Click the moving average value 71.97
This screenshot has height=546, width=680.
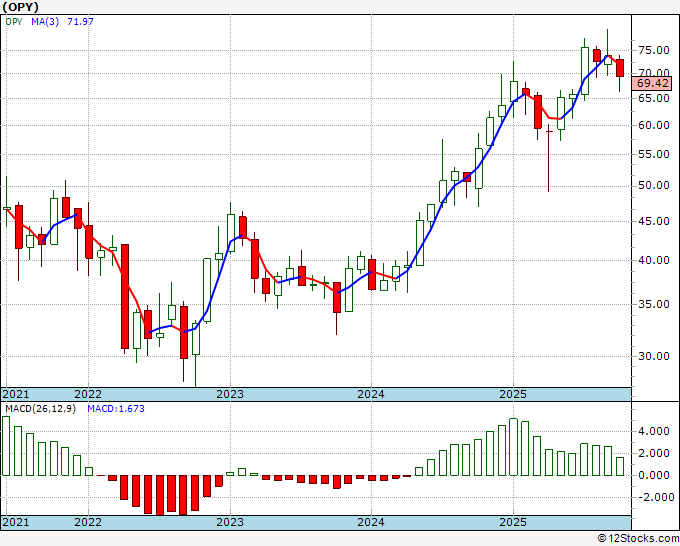(80, 21)
